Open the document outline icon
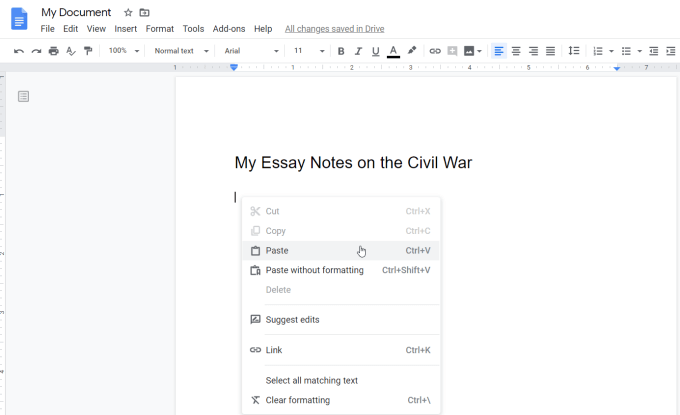The image size is (680, 415). (x=23, y=96)
